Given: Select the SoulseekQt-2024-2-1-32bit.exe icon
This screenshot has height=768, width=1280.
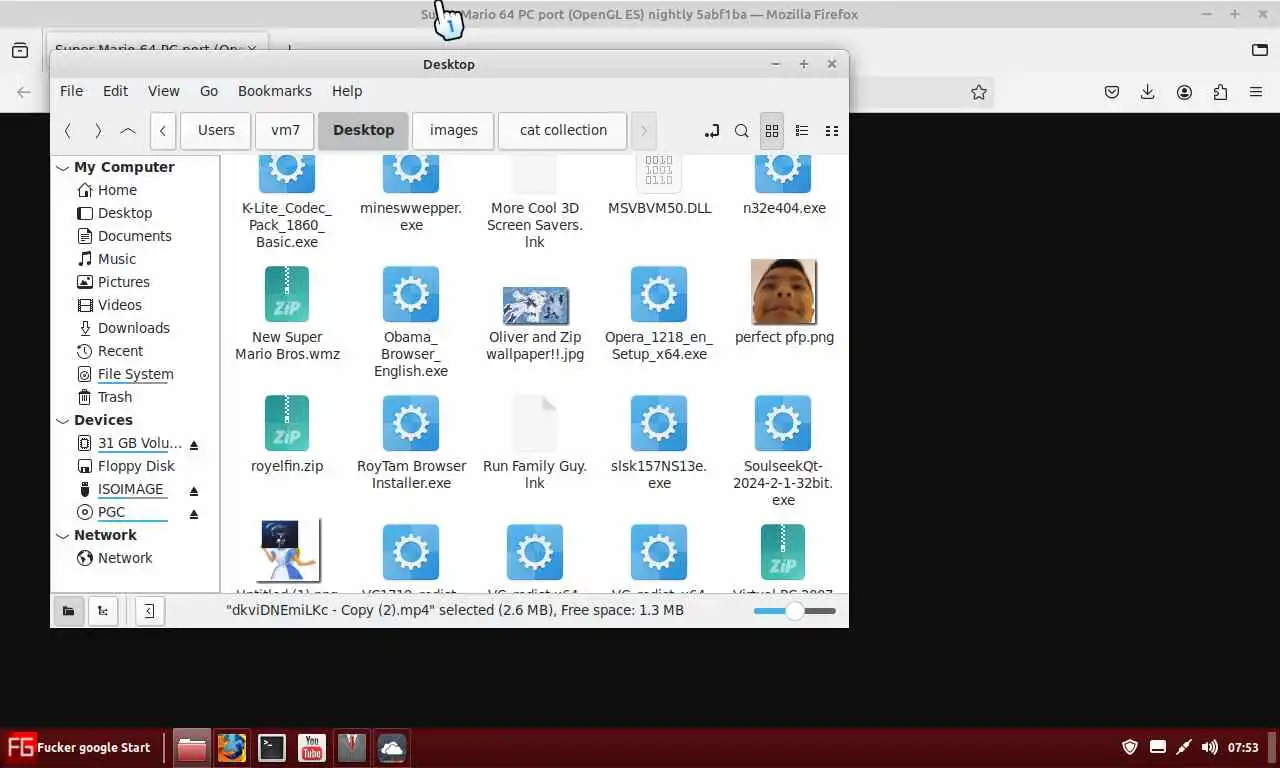Looking at the screenshot, I should click(x=783, y=423).
